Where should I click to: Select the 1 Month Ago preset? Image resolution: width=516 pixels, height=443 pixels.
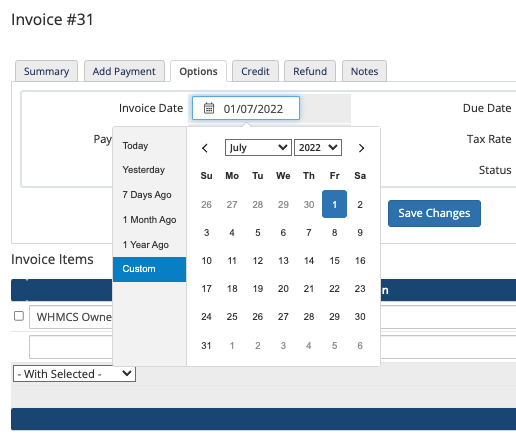pos(149,220)
